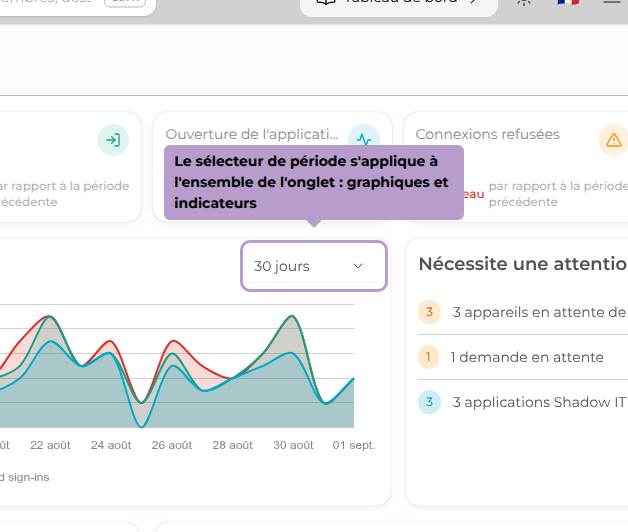Click the purple period selector tooltip text
The width and height of the screenshot is (628, 532).
point(312,182)
